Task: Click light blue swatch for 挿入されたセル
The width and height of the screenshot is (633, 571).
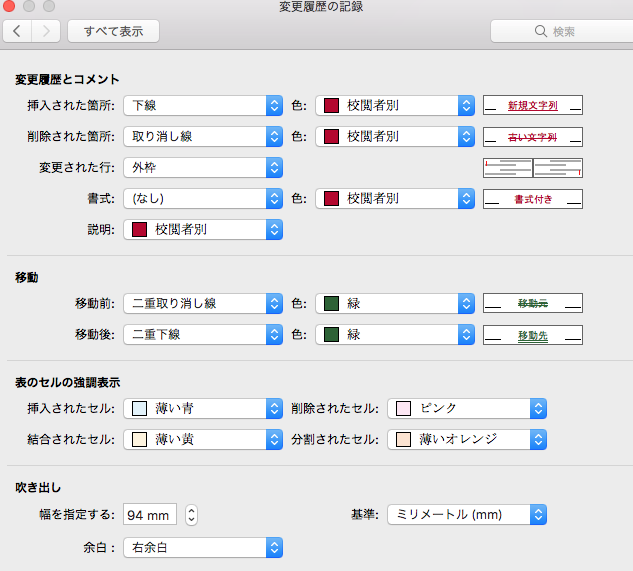Action: click(x=139, y=409)
